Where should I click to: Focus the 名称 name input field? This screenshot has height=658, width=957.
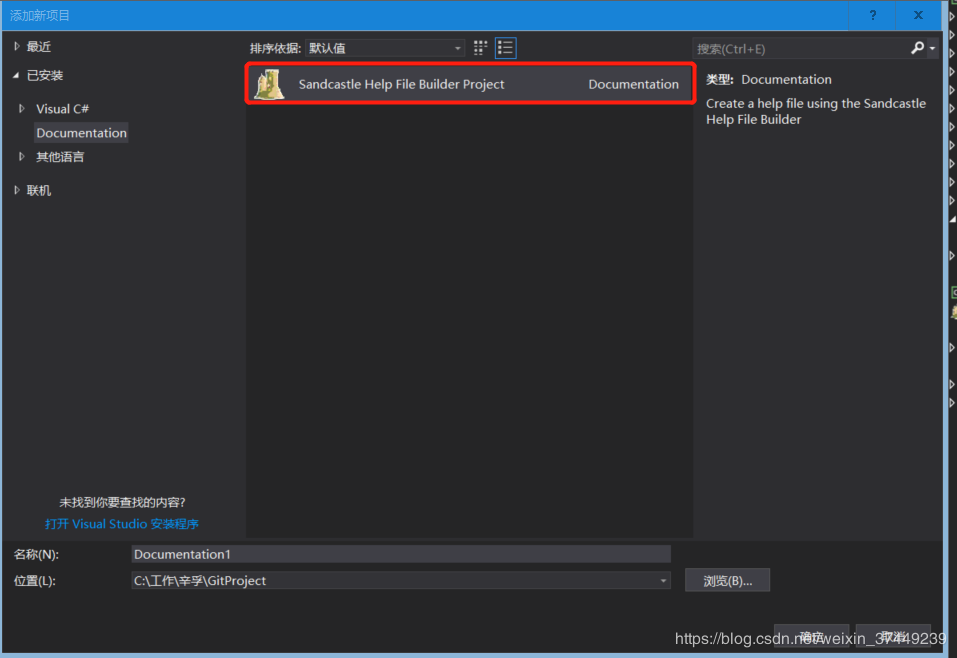click(x=401, y=554)
